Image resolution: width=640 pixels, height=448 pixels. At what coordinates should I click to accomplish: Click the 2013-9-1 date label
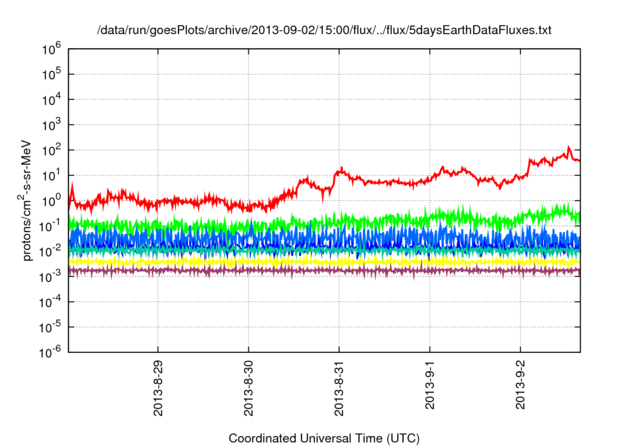(430, 385)
